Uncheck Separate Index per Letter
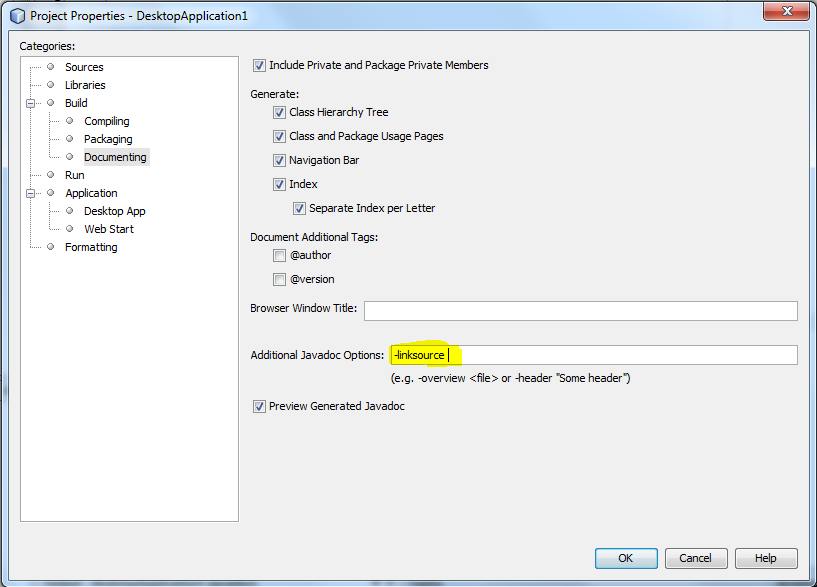The height and width of the screenshot is (587, 817). 299,208
